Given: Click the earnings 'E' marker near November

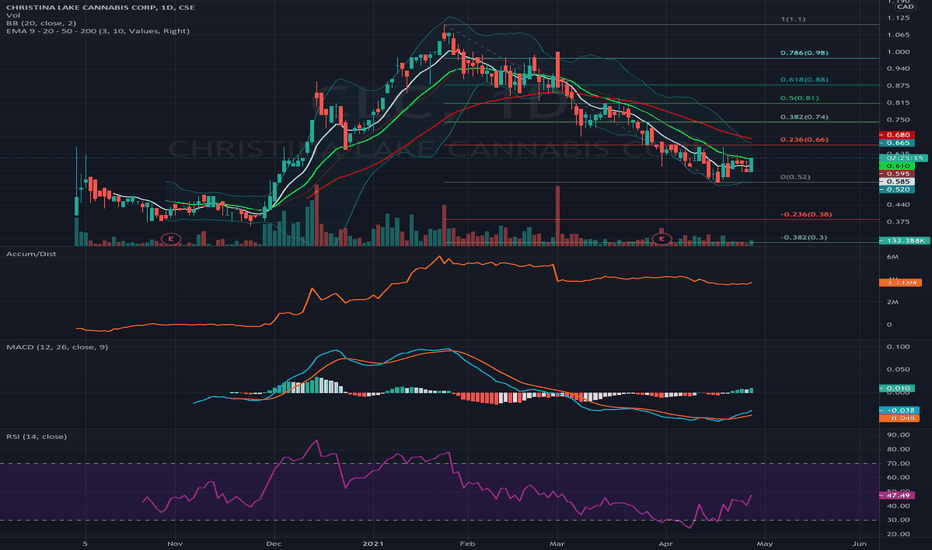Looking at the screenshot, I should pos(171,238).
